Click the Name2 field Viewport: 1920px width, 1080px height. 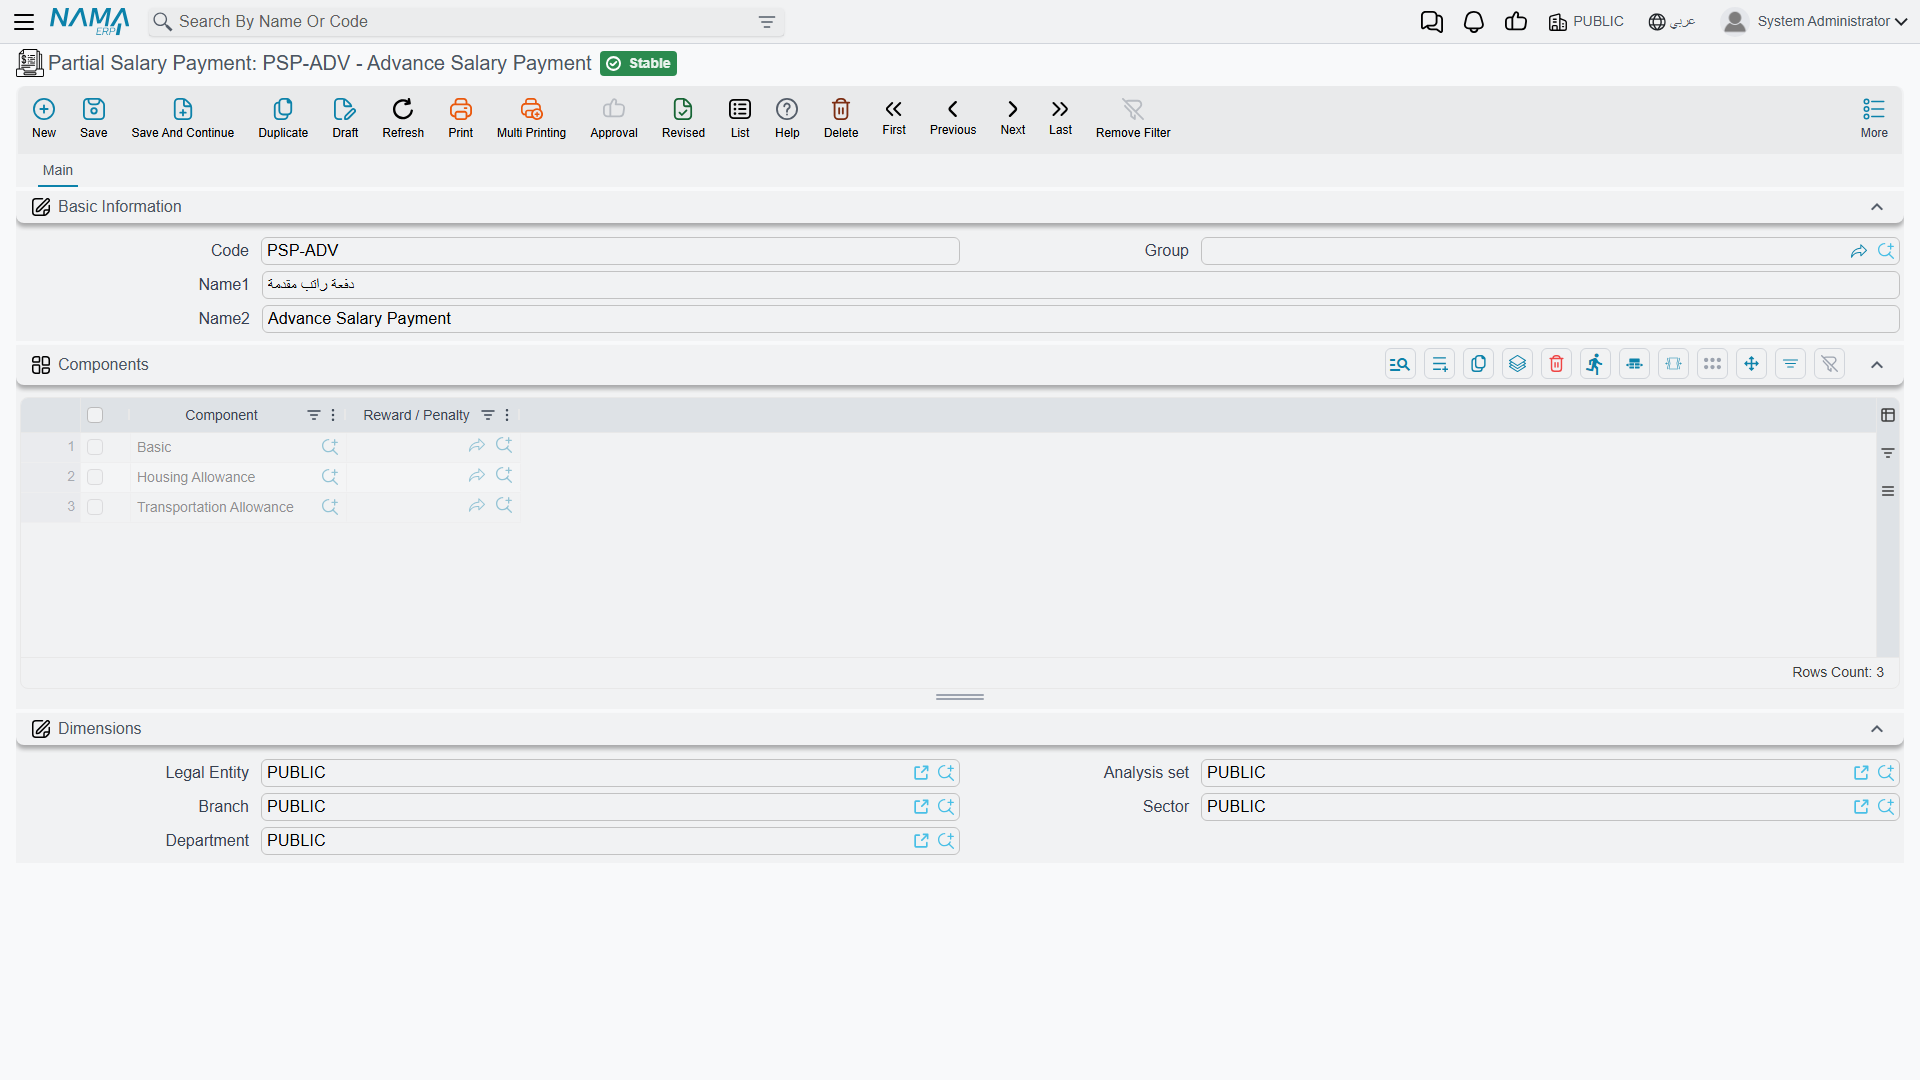[x=1080, y=319]
